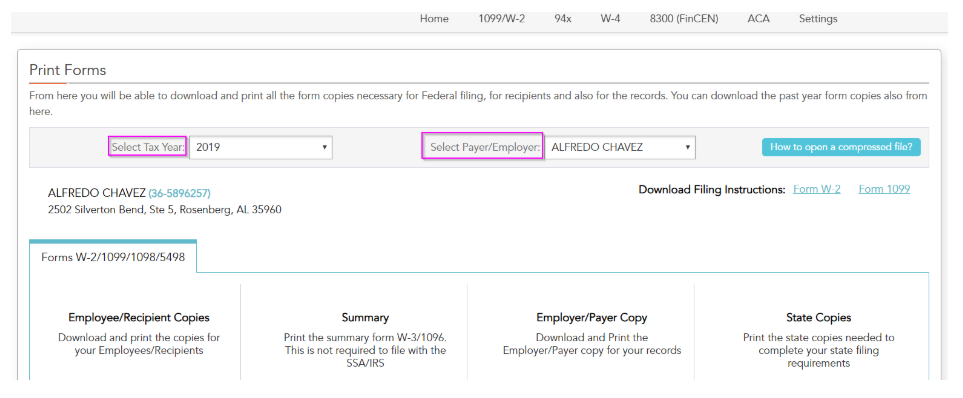
Task: Click the ALFREDO CHAVEZ payer name text
Action: pos(96,193)
